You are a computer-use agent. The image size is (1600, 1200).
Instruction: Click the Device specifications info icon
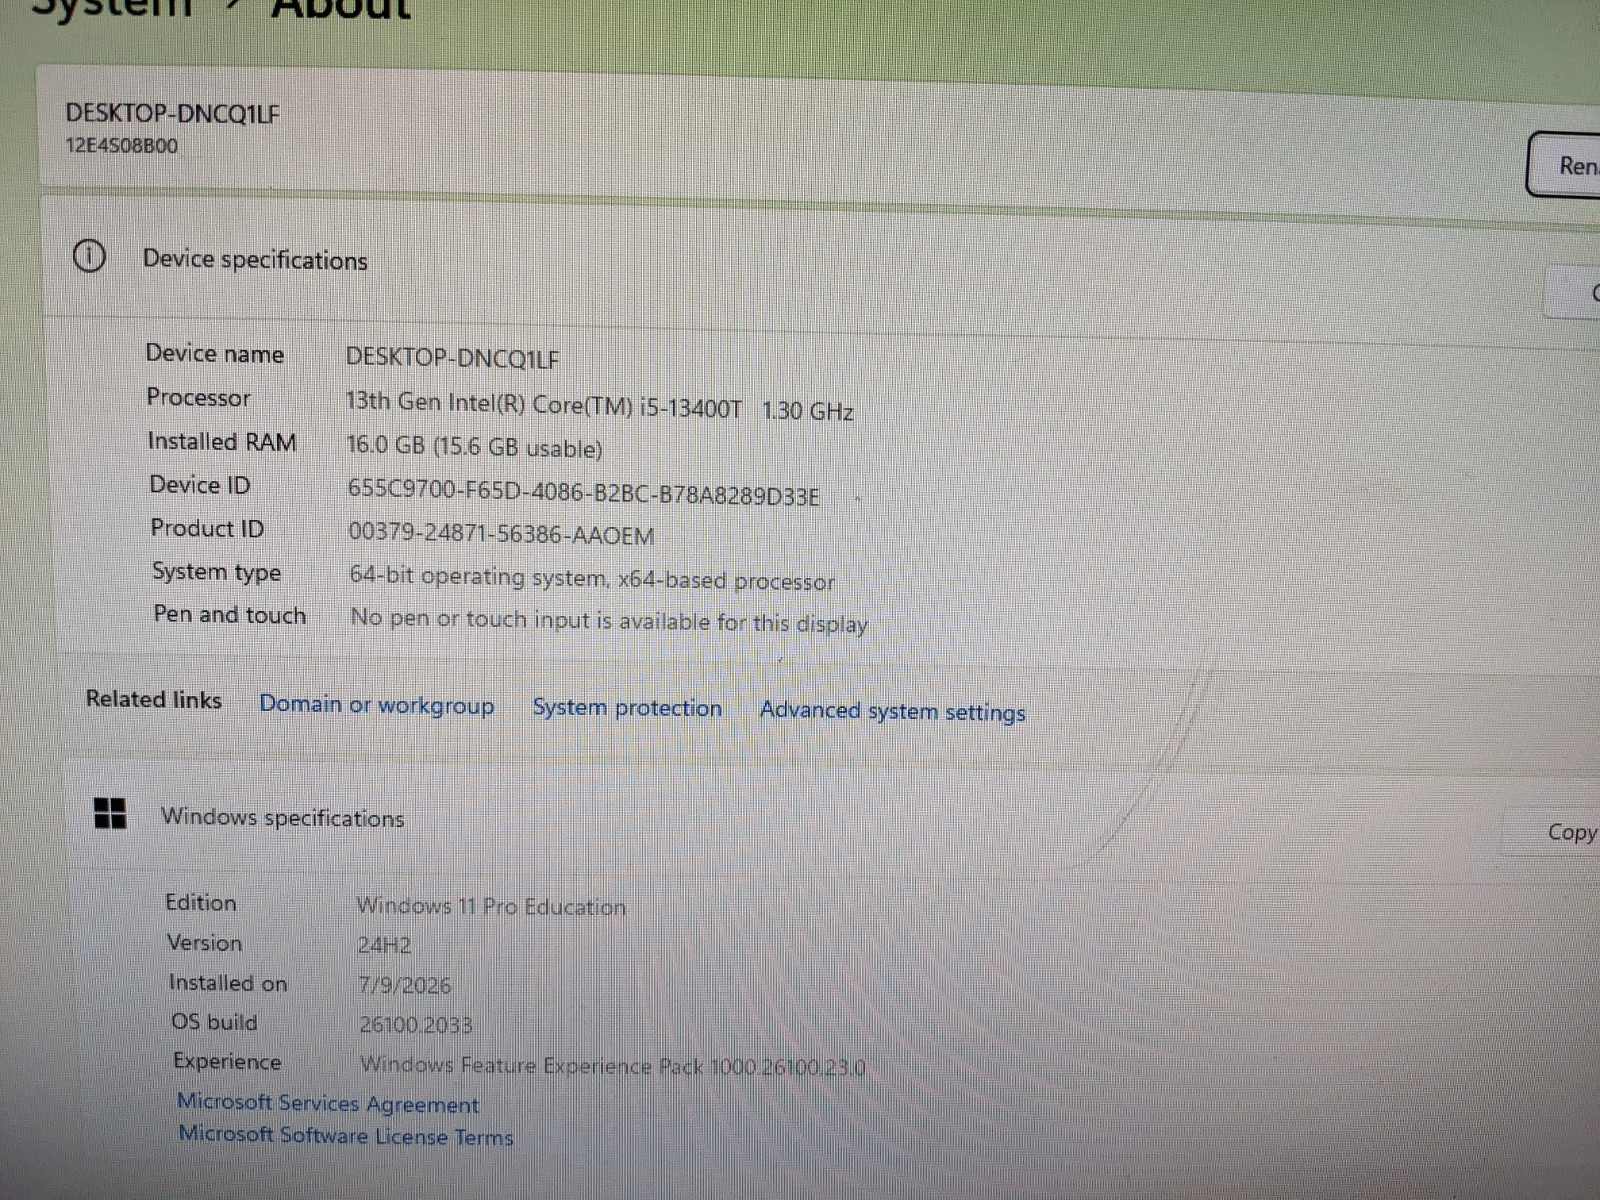pos(89,257)
